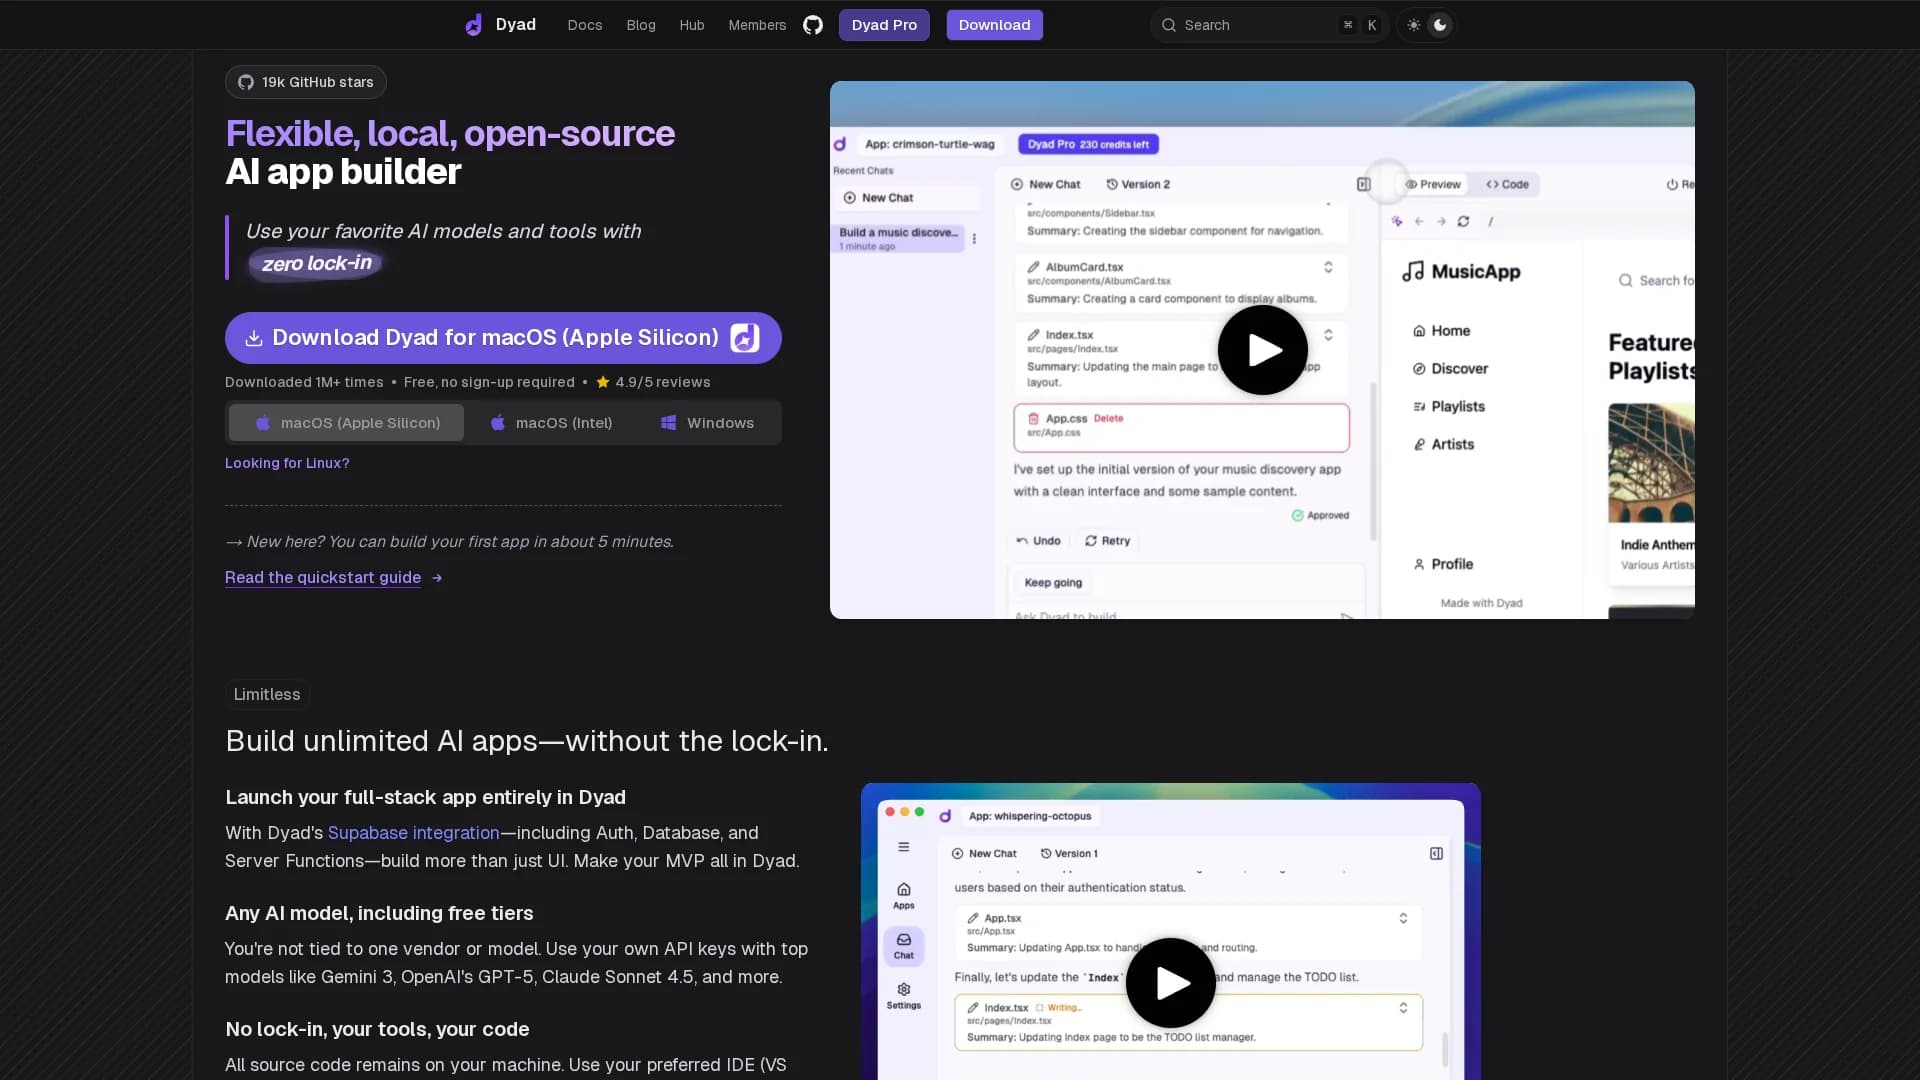Click the Indie Anthem playlist thumbnail
This screenshot has width=1920, height=1080.
[x=1651, y=463]
